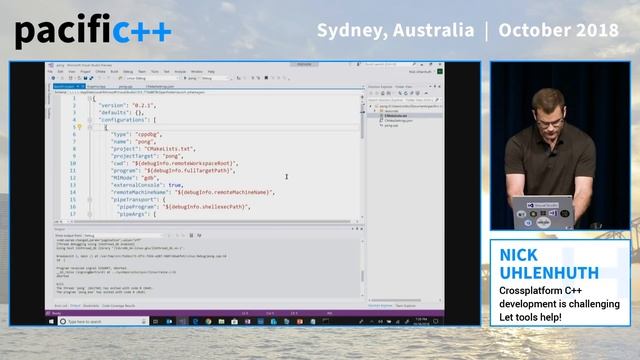Click the "MIMode": "gdb" code line
The height and width of the screenshot is (360, 640).
135,178
